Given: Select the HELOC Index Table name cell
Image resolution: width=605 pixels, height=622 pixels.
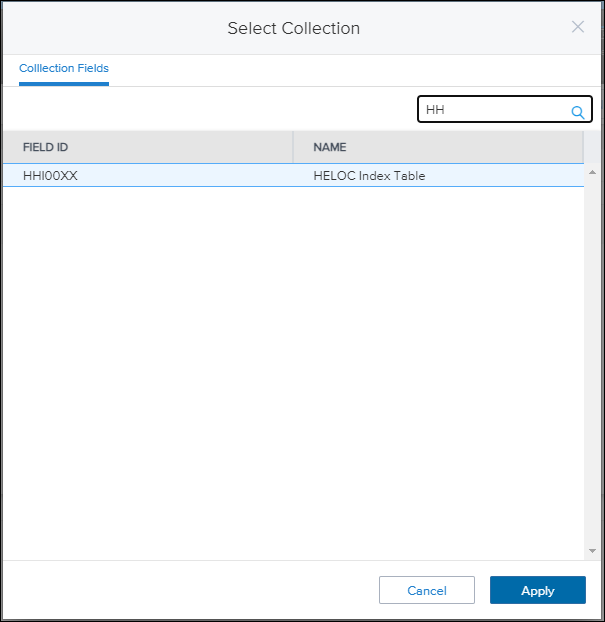Looking at the screenshot, I should 438,175.
